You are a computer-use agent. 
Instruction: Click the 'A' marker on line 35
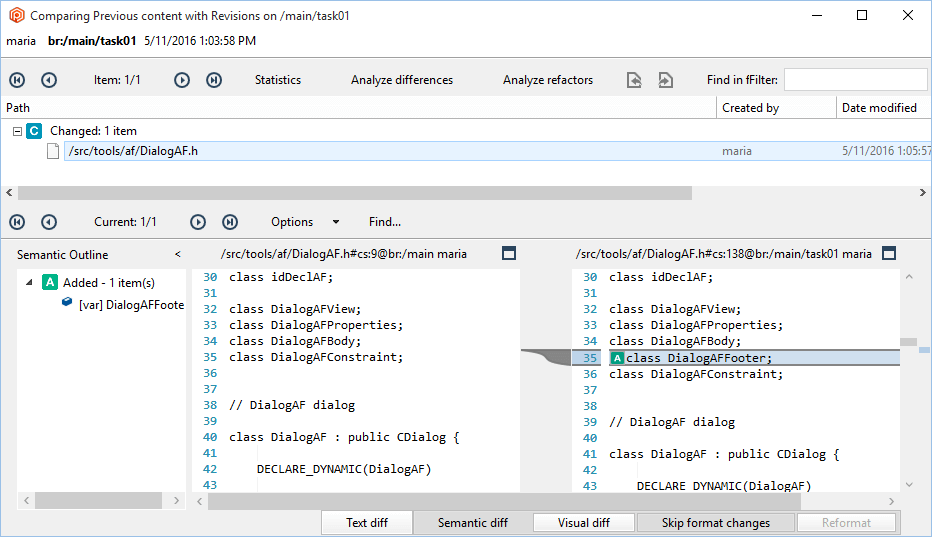[x=617, y=358]
